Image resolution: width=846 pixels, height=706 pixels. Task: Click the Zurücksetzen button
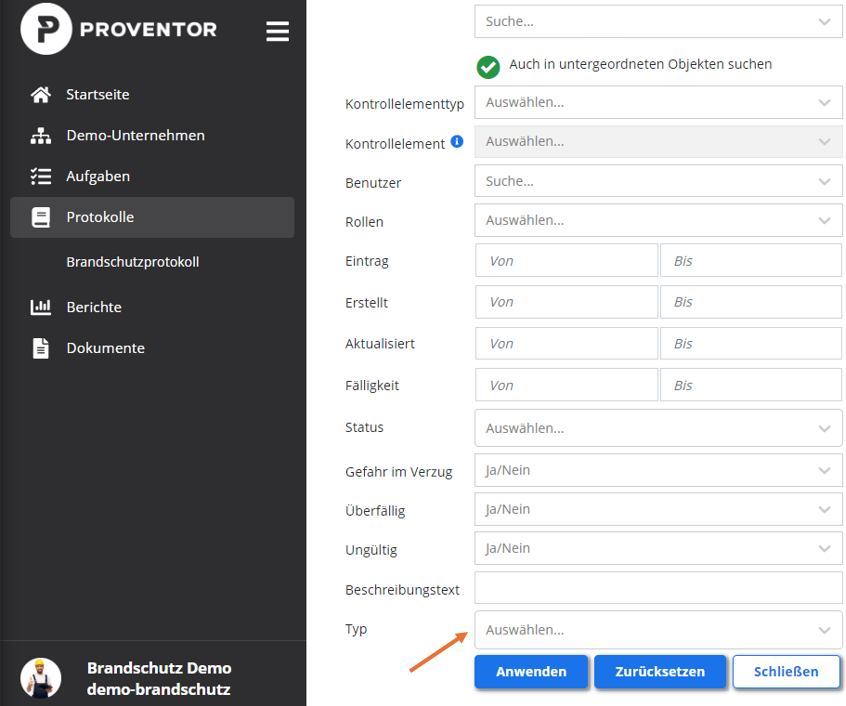coord(660,672)
